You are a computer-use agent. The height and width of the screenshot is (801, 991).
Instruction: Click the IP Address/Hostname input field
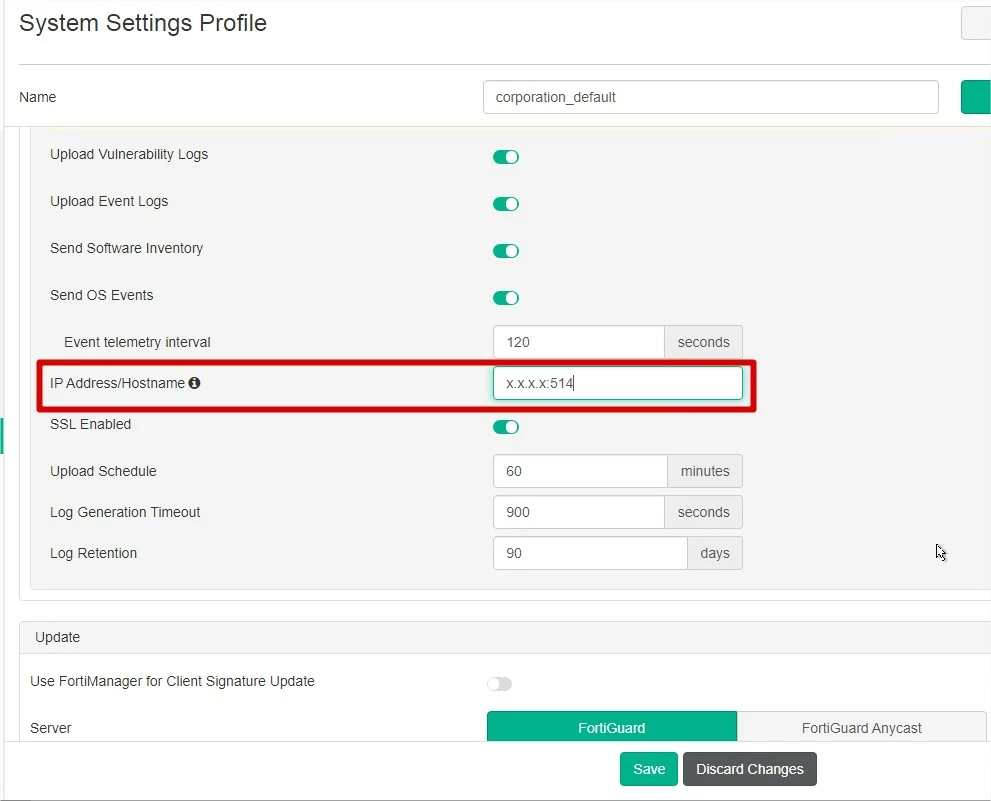point(617,383)
